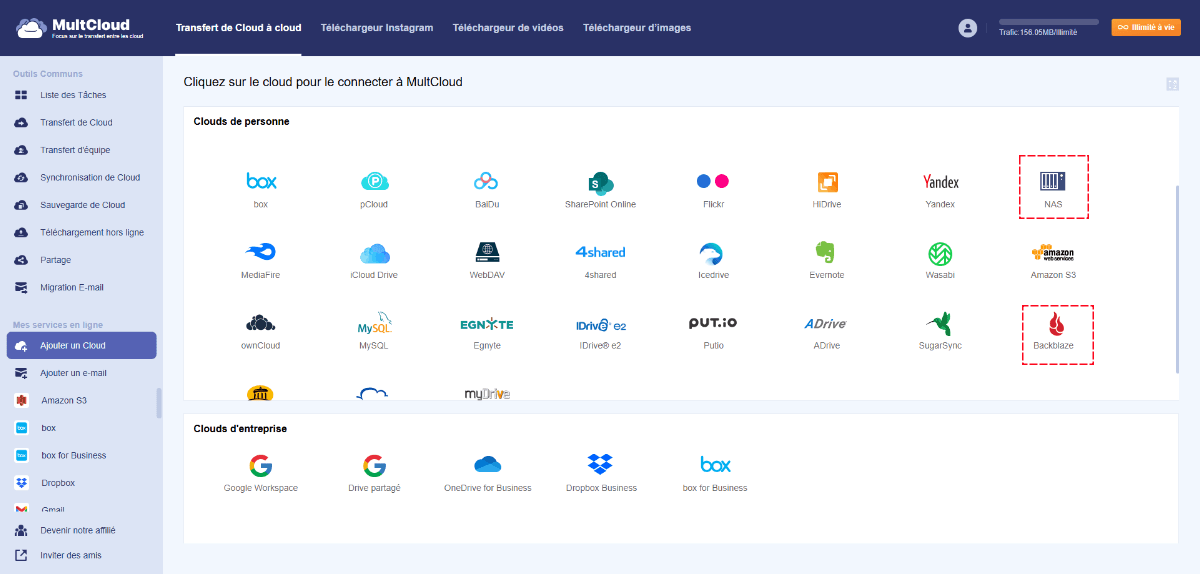This screenshot has width=1200, height=574.
Task: Select the Wasabi cloud icon
Action: pyautogui.click(x=939, y=252)
